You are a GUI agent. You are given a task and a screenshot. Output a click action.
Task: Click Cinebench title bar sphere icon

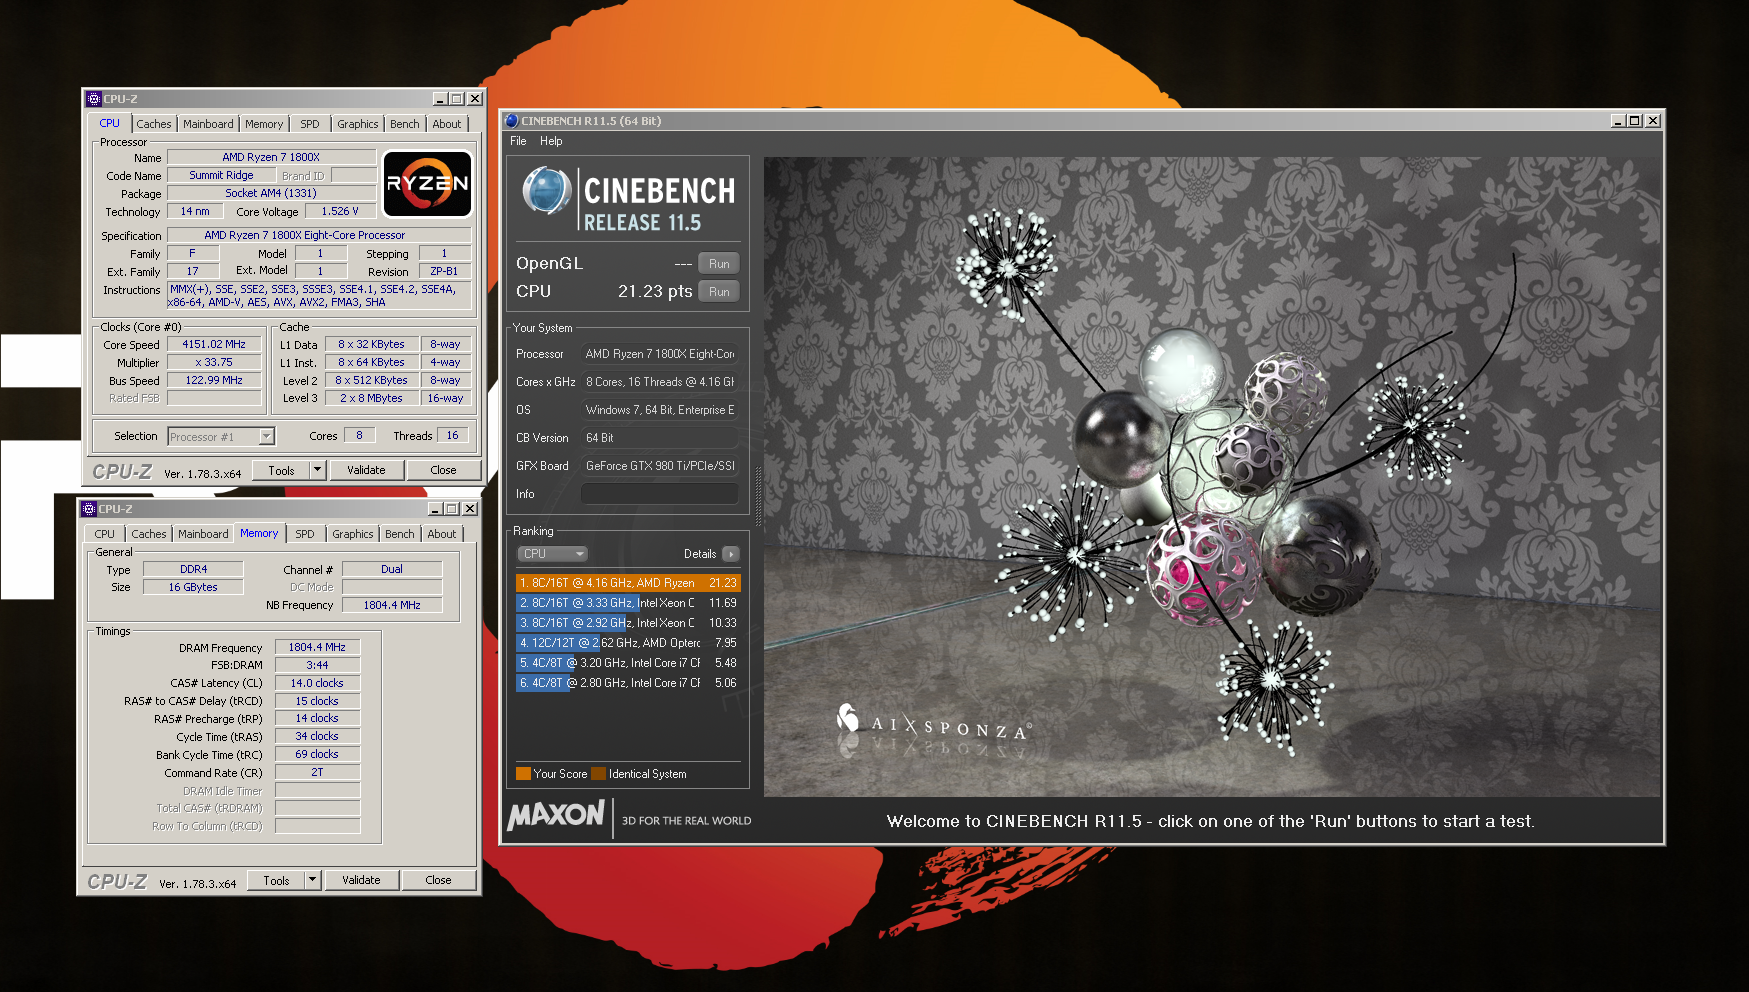pyautogui.click(x=512, y=121)
